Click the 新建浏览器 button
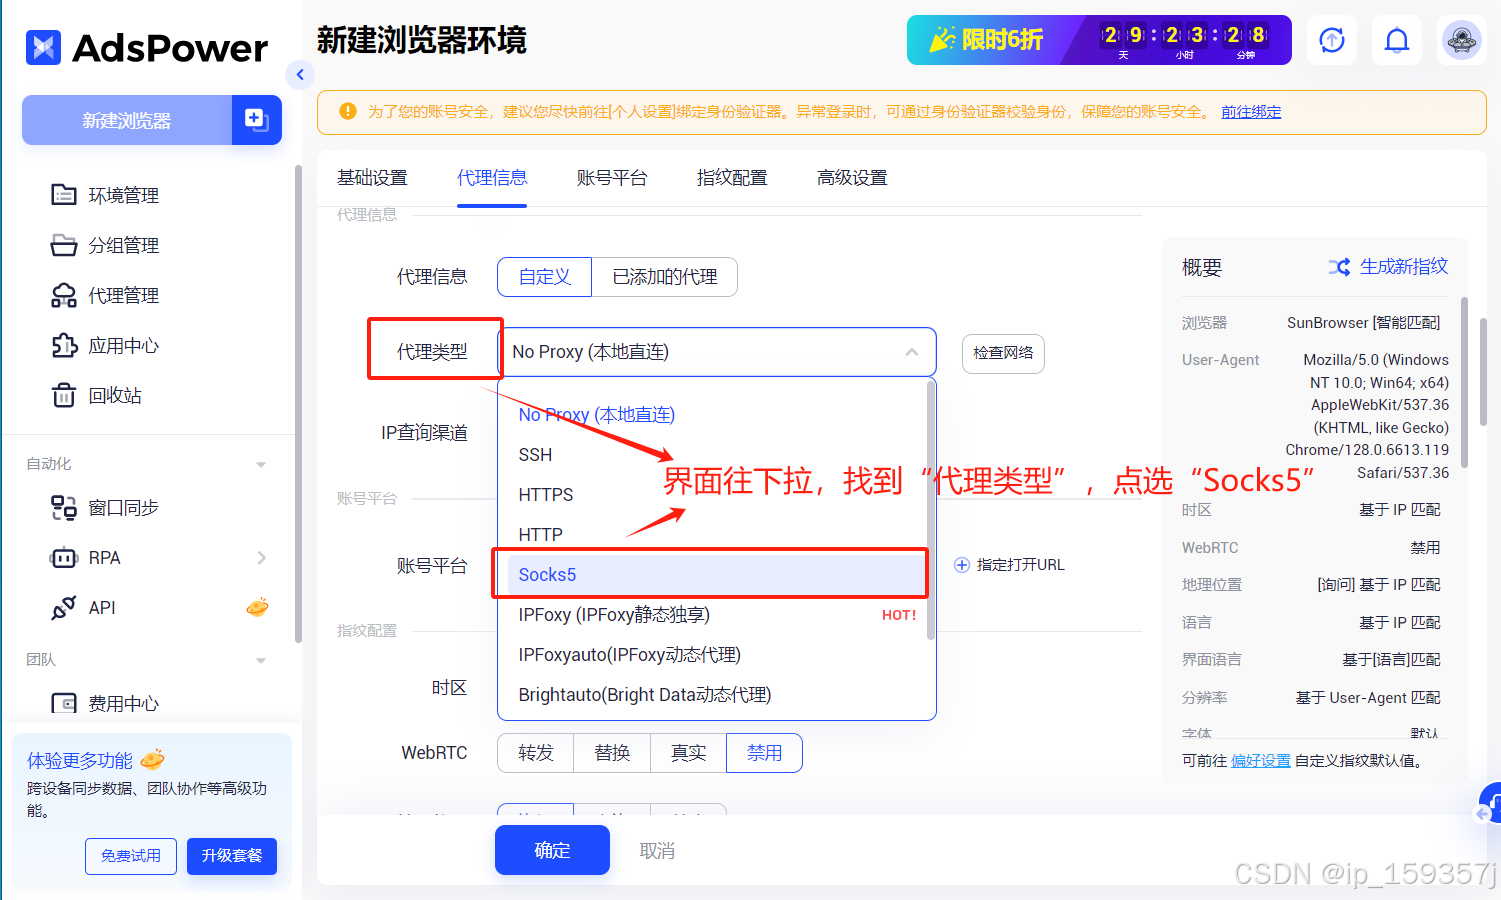1501x900 pixels. tap(127, 120)
